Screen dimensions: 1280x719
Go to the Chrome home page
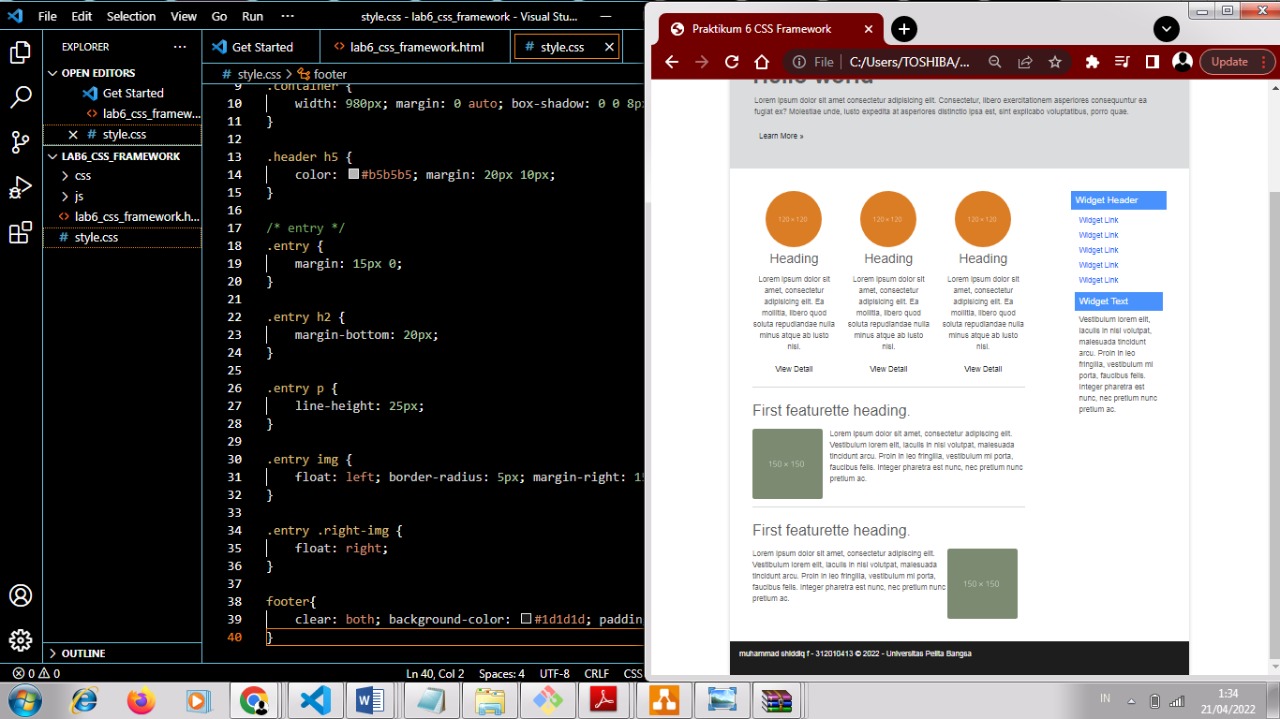[762, 62]
